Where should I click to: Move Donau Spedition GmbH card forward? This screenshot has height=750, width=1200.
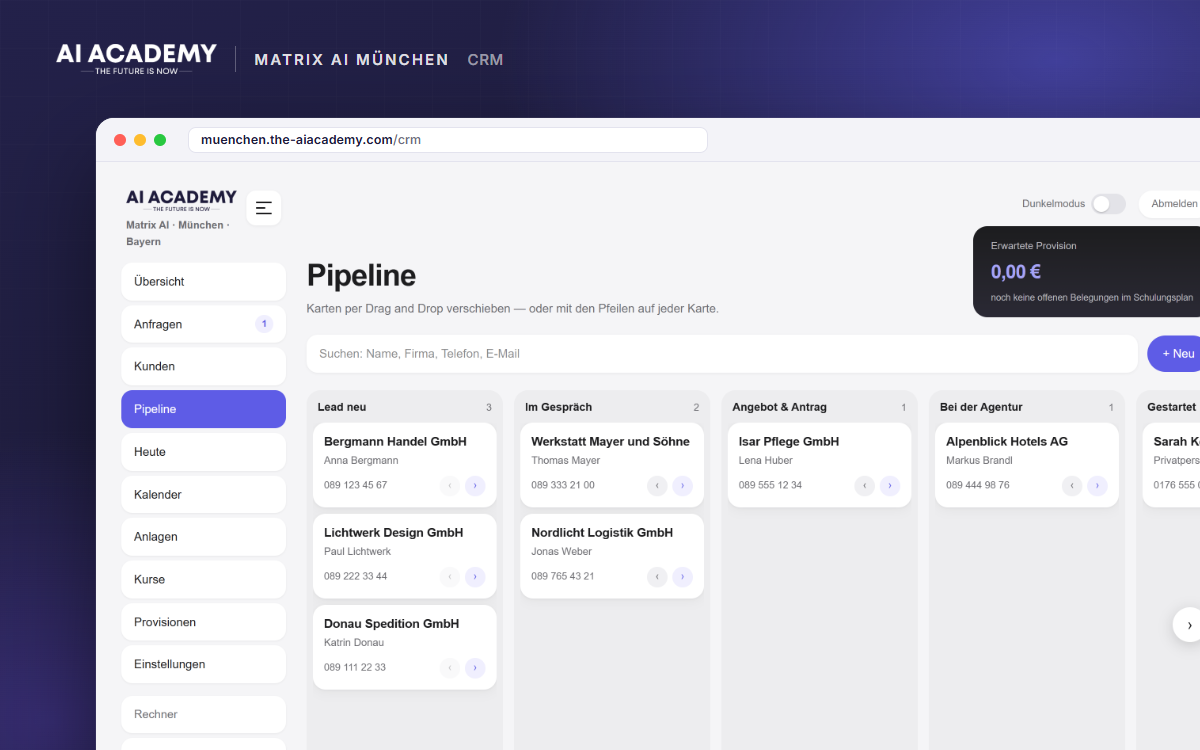pyautogui.click(x=475, y=668)
